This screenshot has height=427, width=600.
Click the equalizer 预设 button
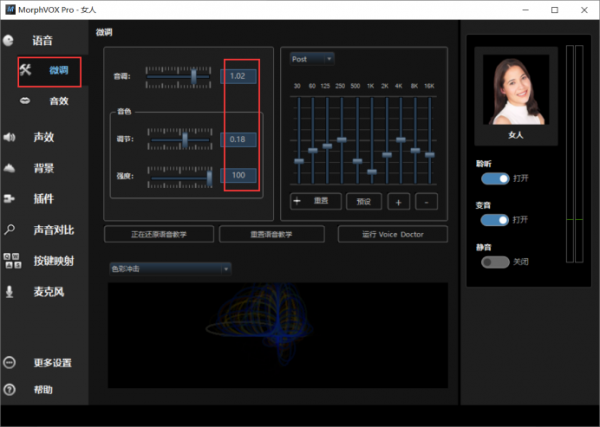[x=364, y=201]
